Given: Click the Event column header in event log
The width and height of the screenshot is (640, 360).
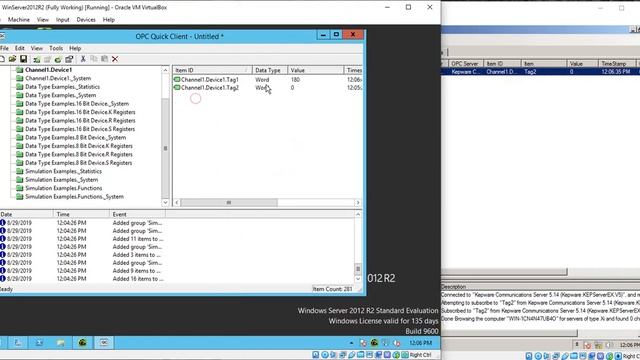Looking at the screenshot, I should (x=138, y=214).
